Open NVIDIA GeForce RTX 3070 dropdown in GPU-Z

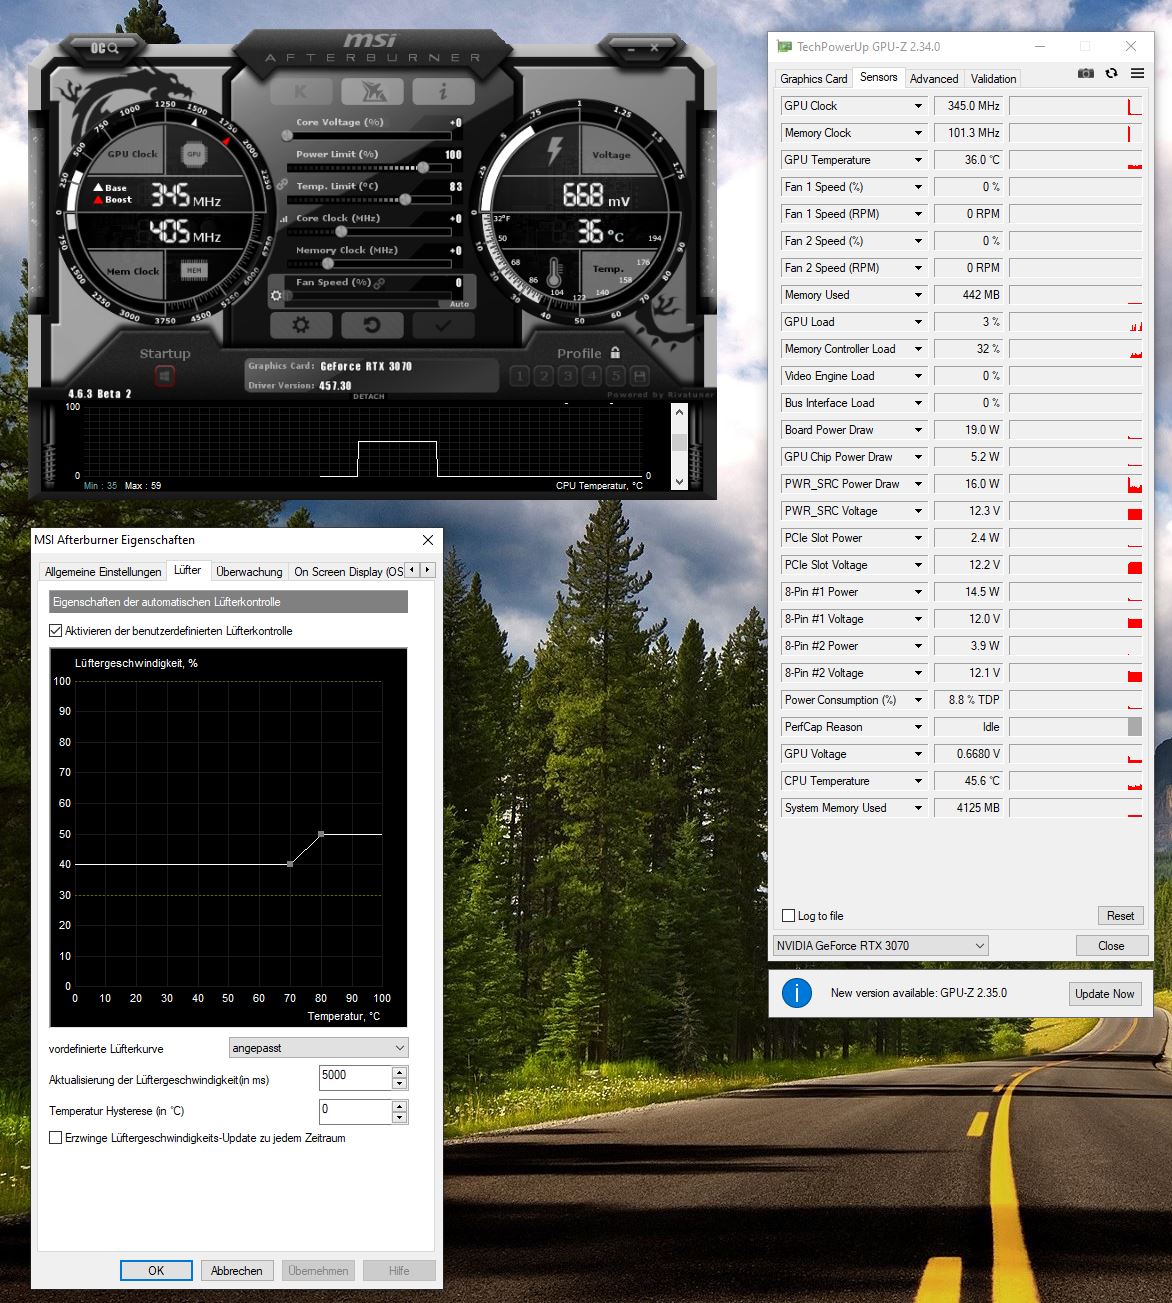click(881, 945)
